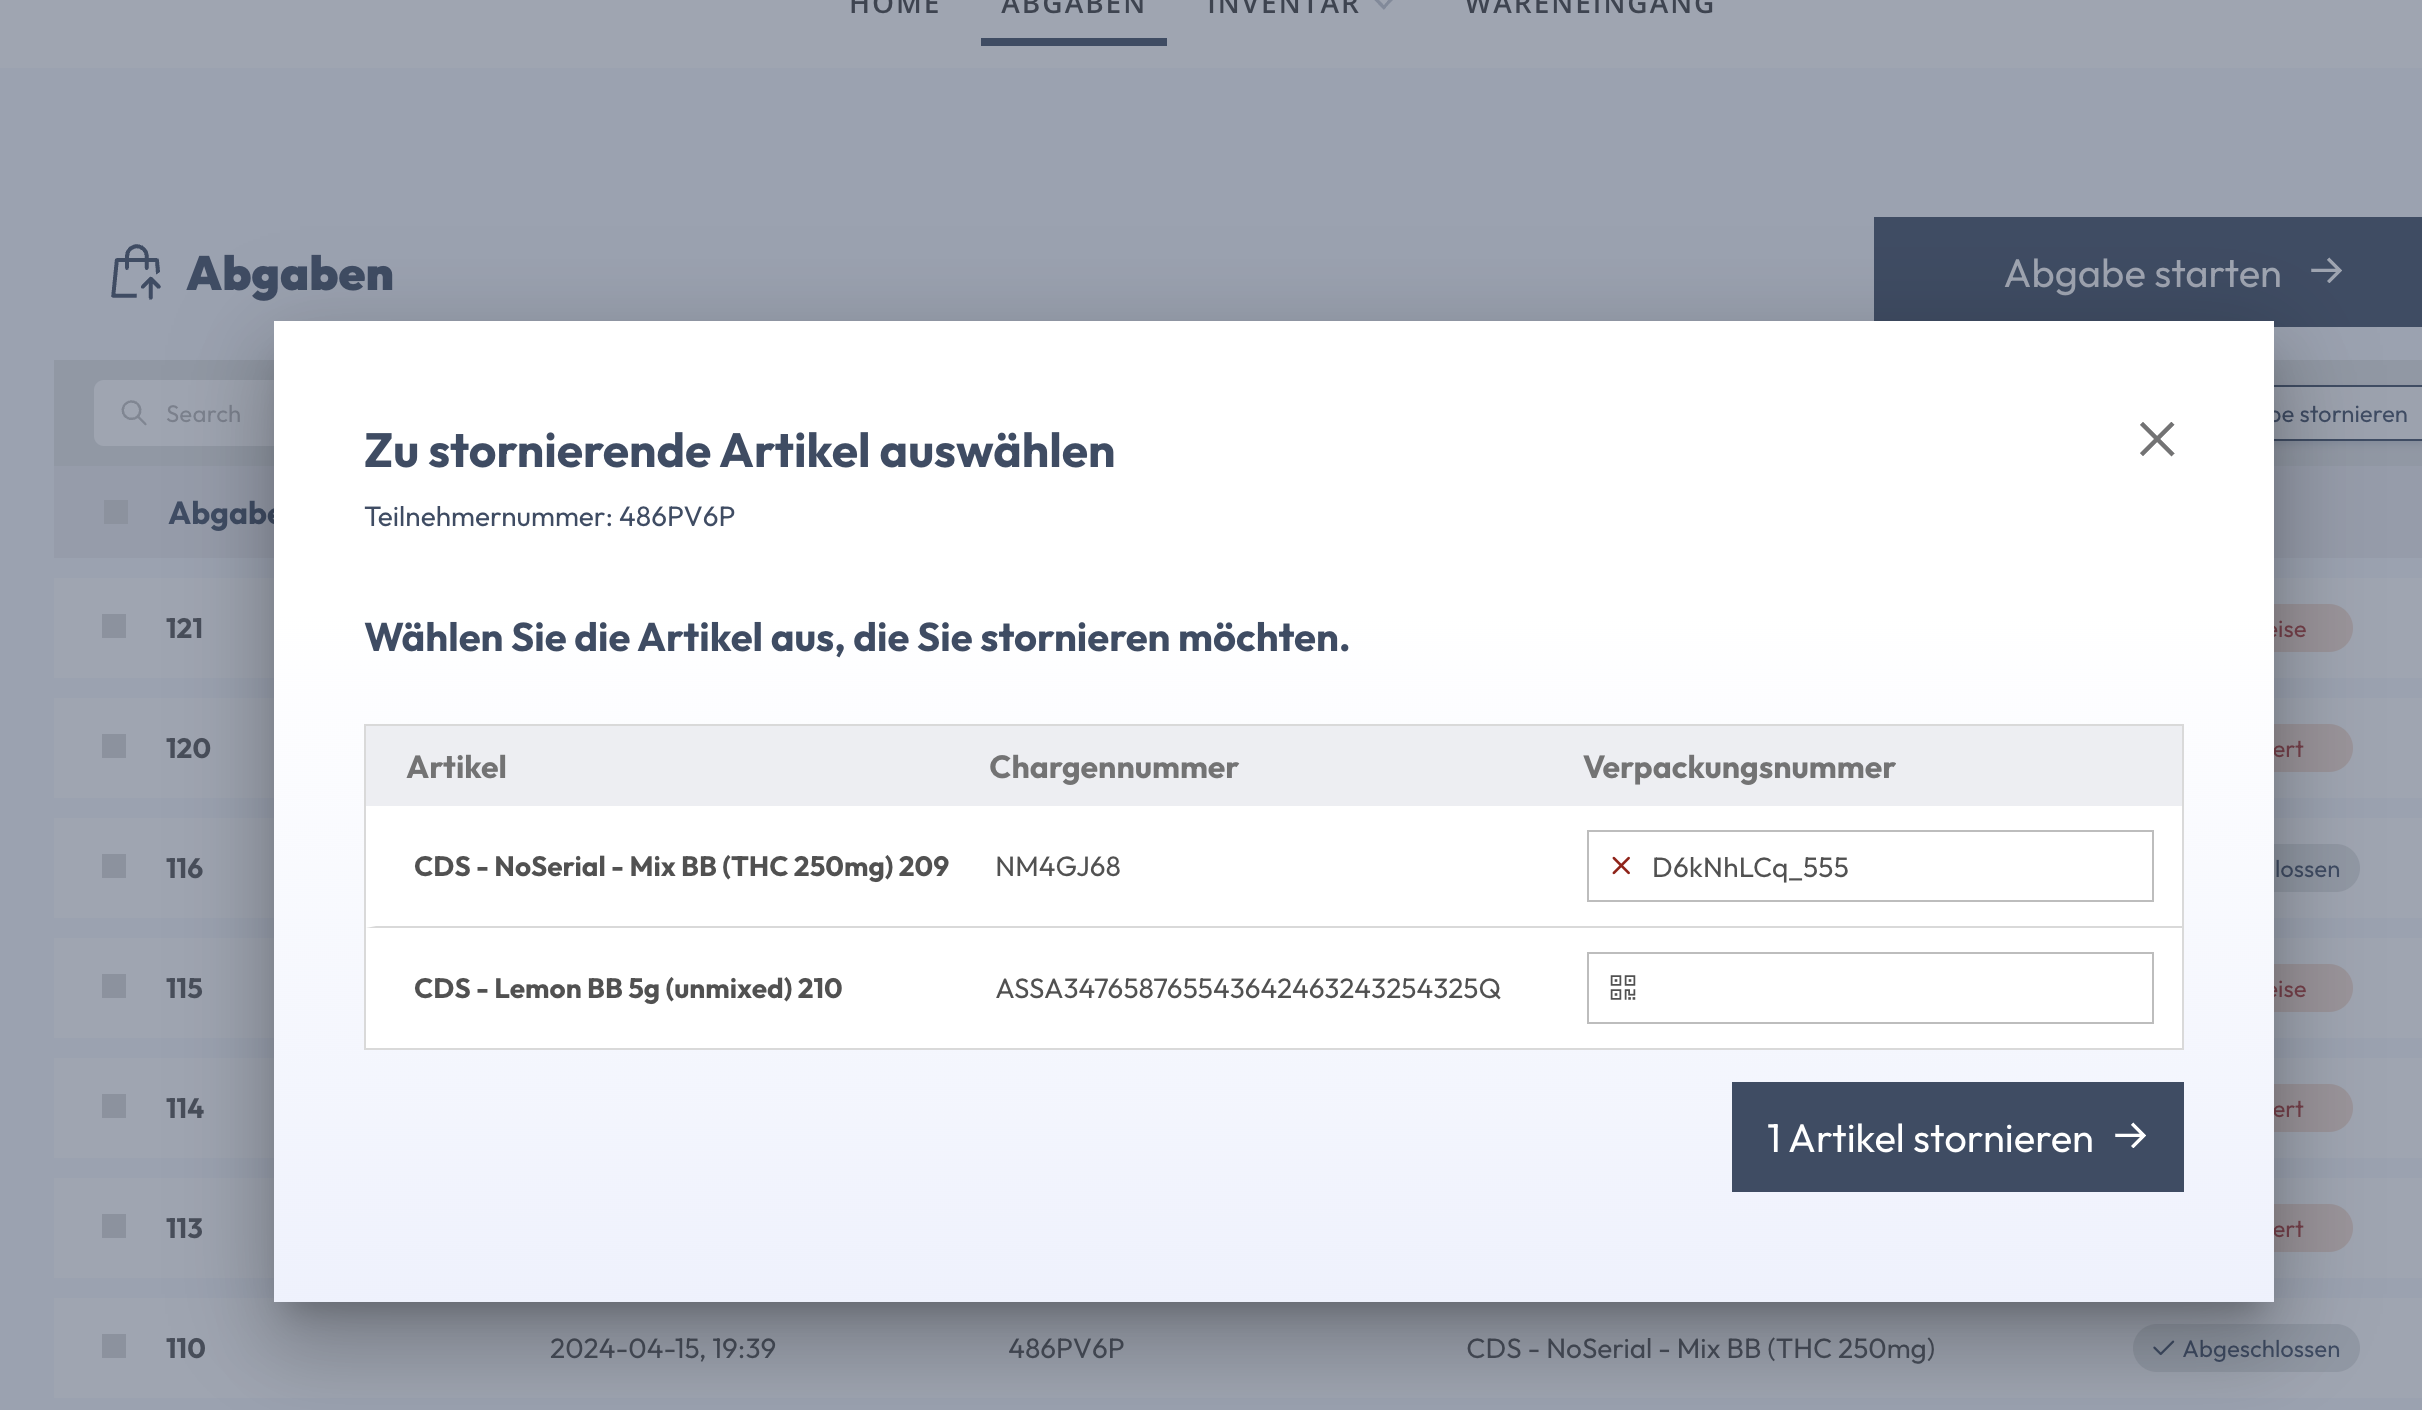Toggle the select-all checkbox in header
This screenshot has height=1410, width=2422.
[116, 512]
